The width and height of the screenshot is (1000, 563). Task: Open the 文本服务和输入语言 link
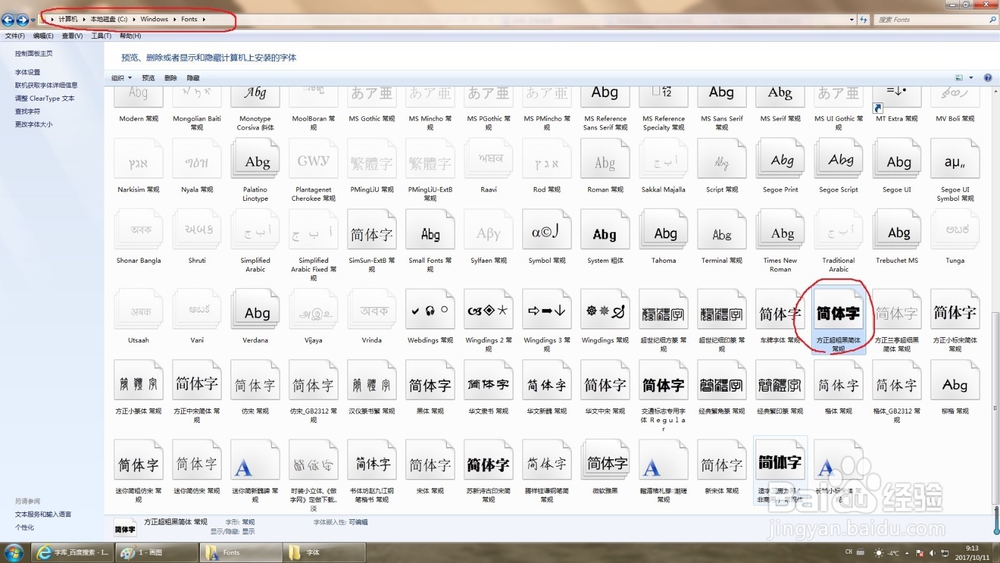coord(43,514)
